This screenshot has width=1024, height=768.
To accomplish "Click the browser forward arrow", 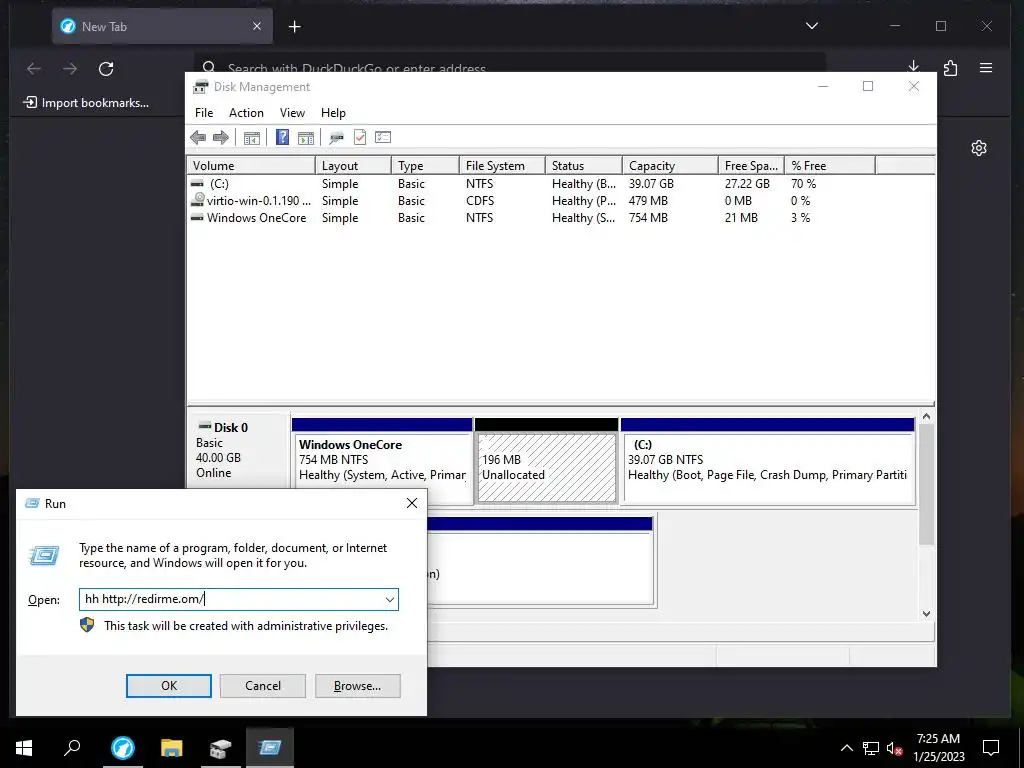I will click(70, 69).
